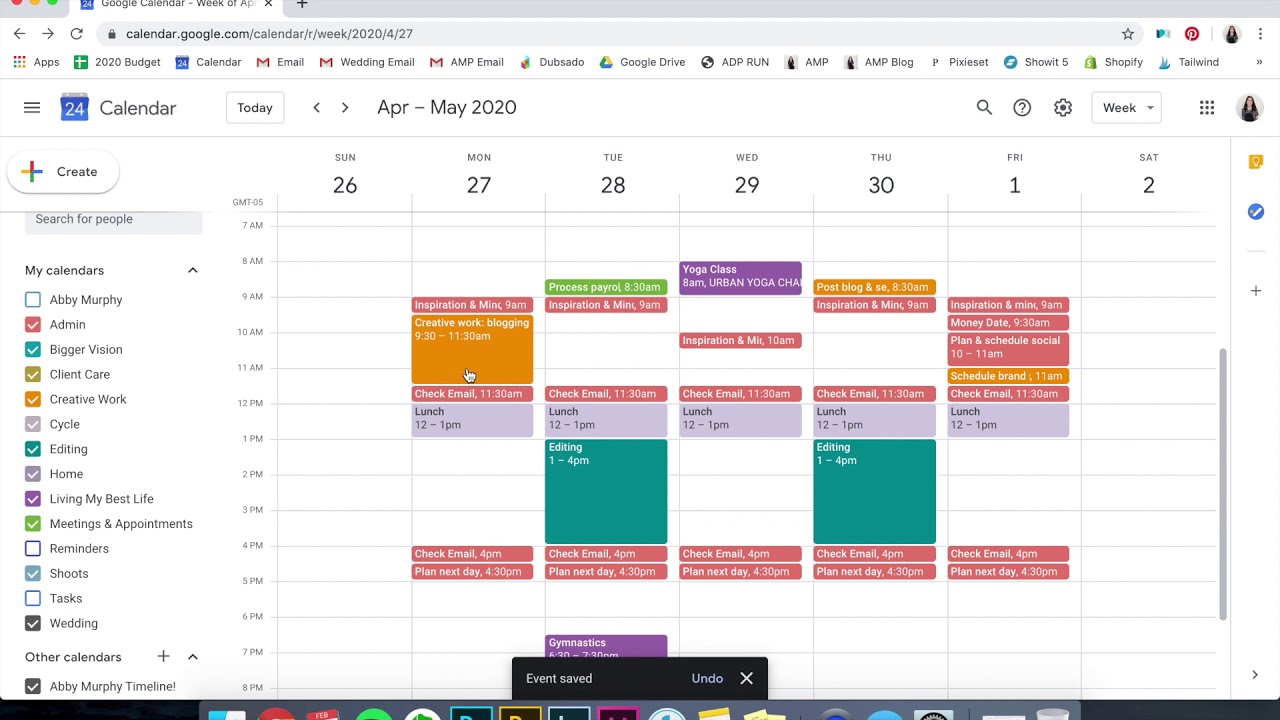Click the Create event button
Viewport: 1280px width, 720px height.
pos(63,172)
